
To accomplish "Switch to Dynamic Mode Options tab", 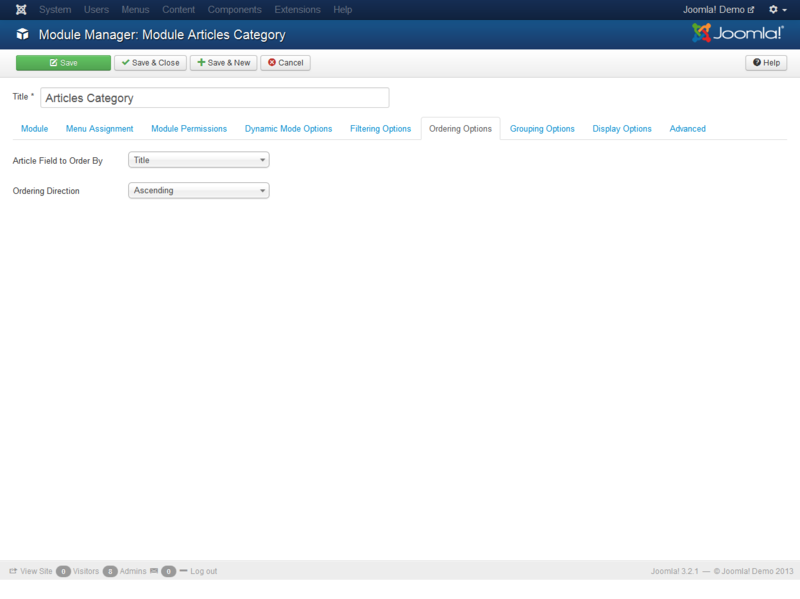I will (288, 129).
